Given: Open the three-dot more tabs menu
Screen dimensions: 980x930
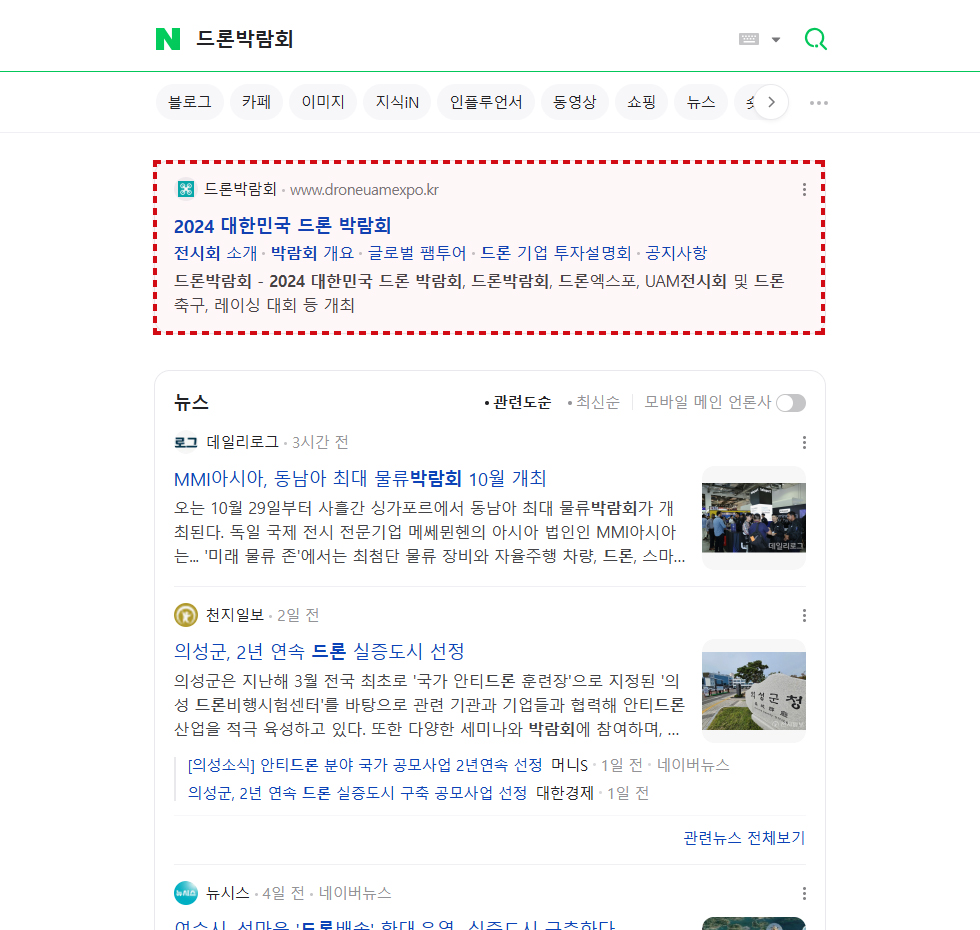Looking at the screenshot, I should [818, 102].
